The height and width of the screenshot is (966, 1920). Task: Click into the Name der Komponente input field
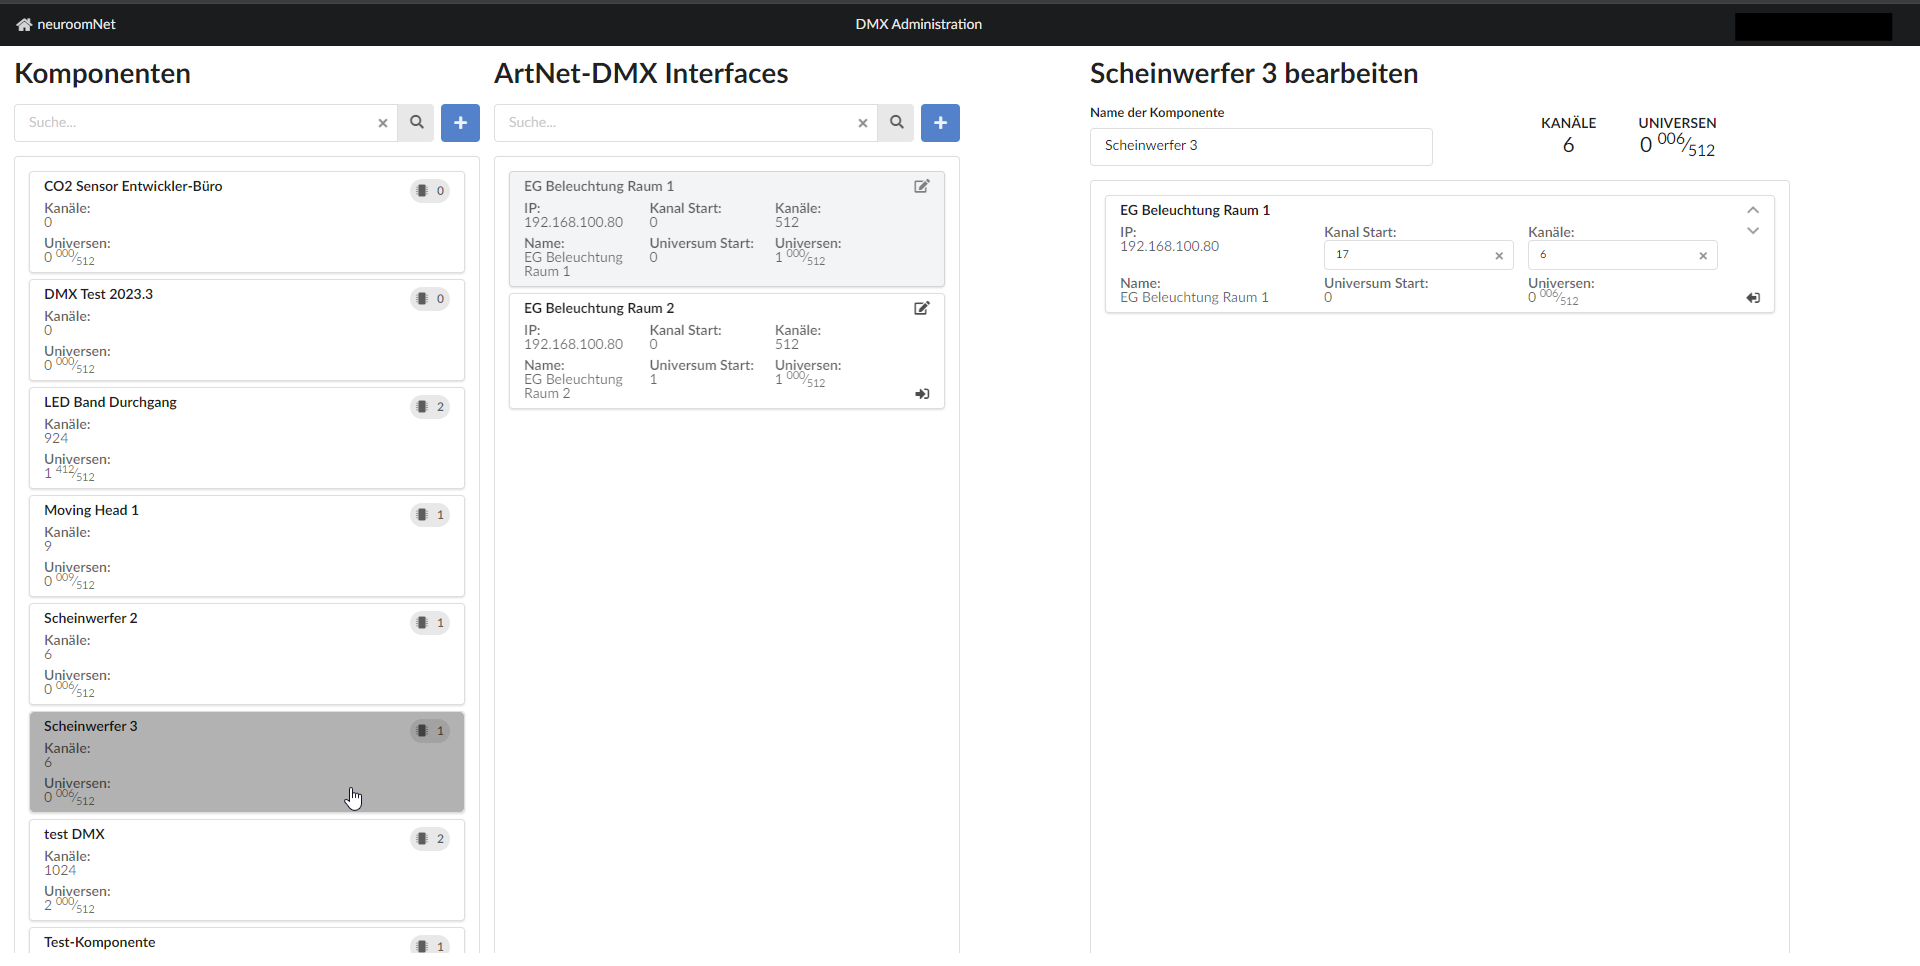pos(1260,146)
